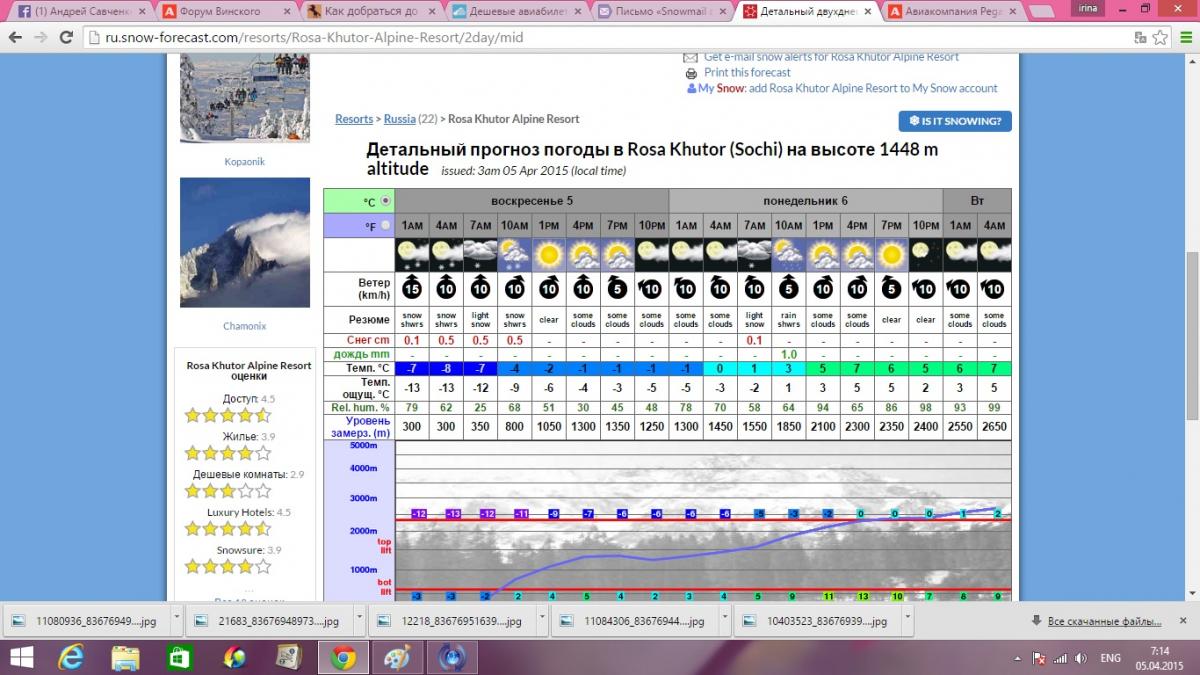Click the browser back arrow
Screen dimensions: 1200x675
pos(16,37)
